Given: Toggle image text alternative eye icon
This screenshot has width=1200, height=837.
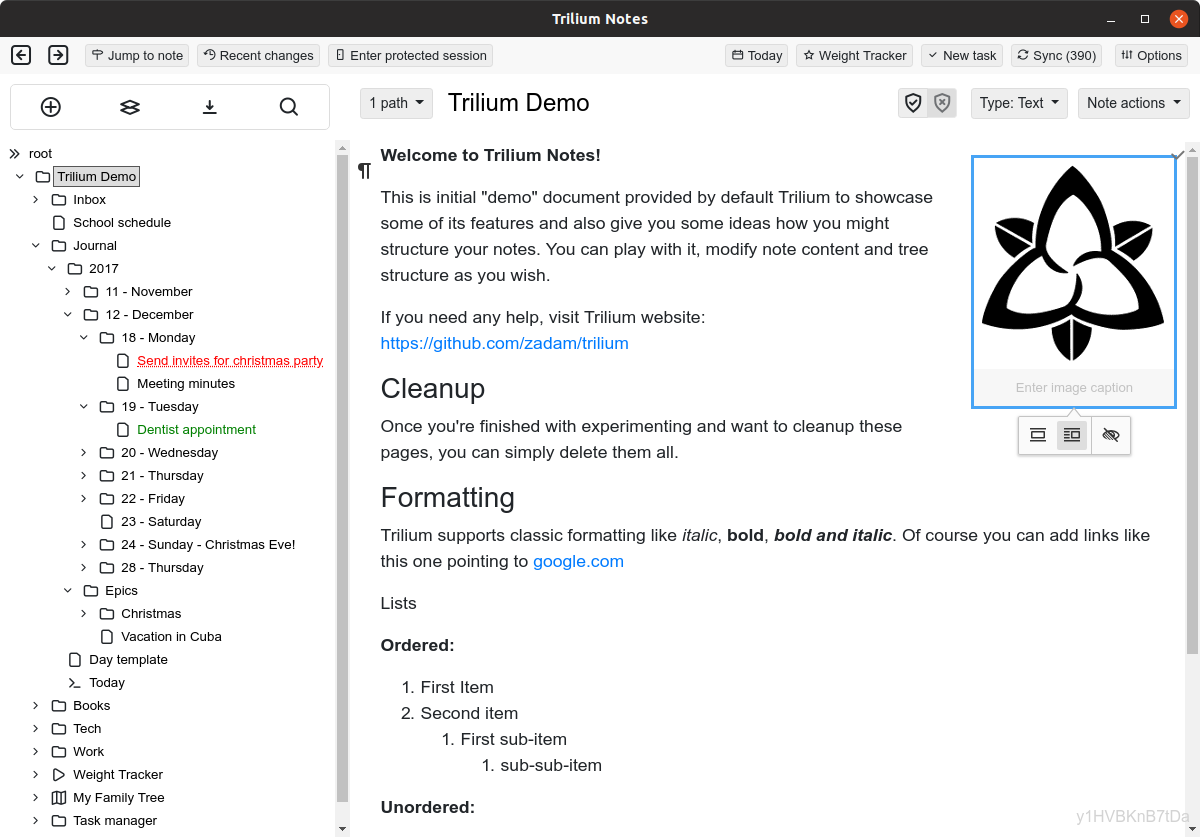Looking at the screenshot, I should pyautogui.click(x=1111, y=435).
